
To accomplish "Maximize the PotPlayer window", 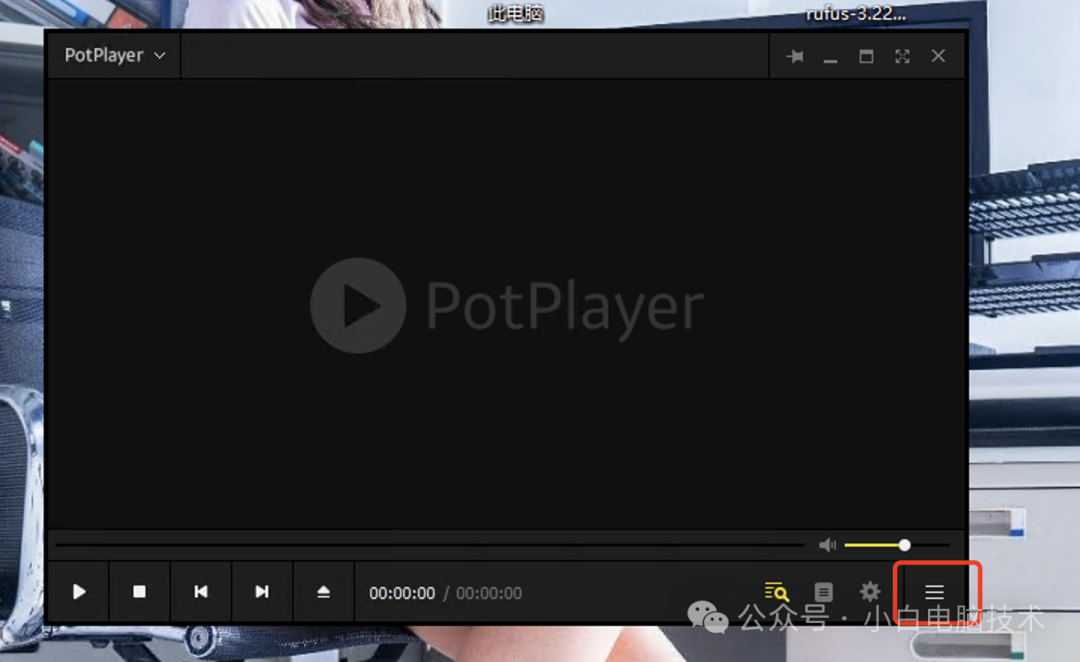I will coord(866,56).
